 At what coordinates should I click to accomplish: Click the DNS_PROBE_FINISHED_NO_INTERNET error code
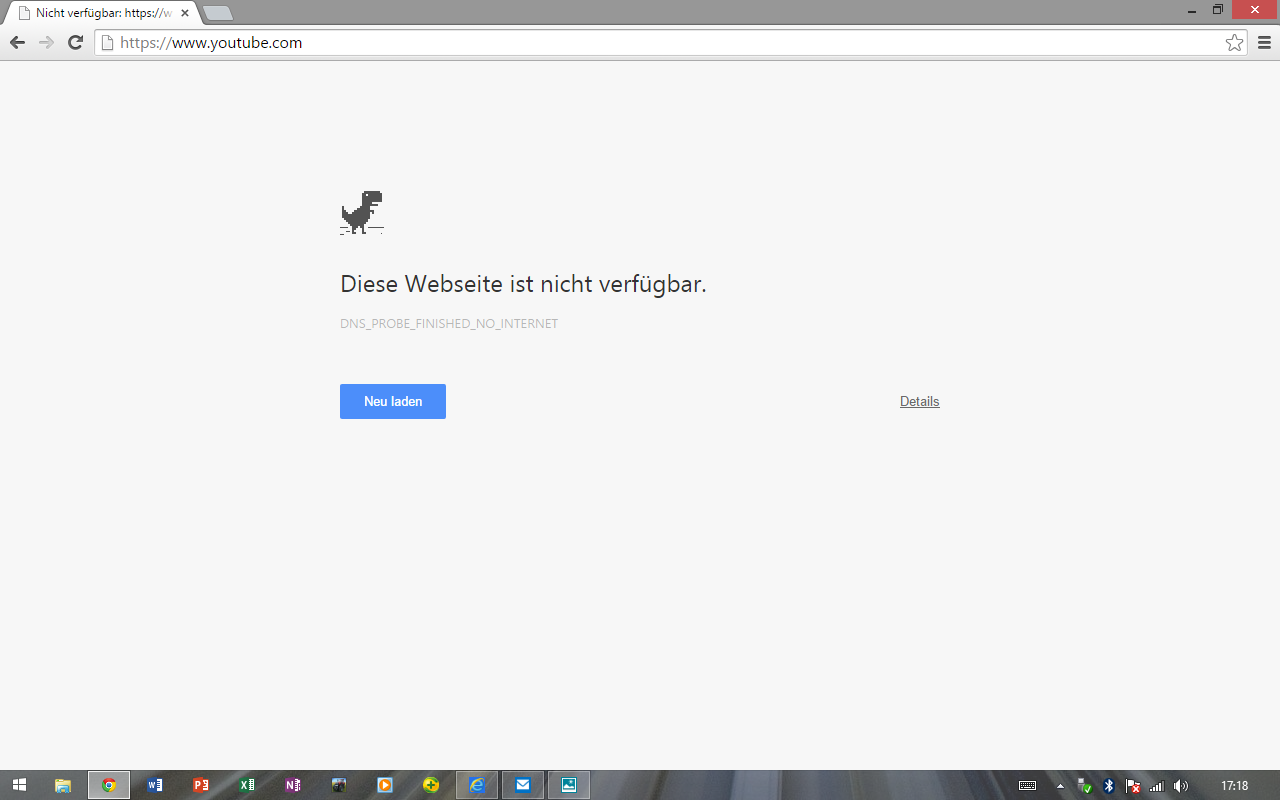click(x=449, y=324)
